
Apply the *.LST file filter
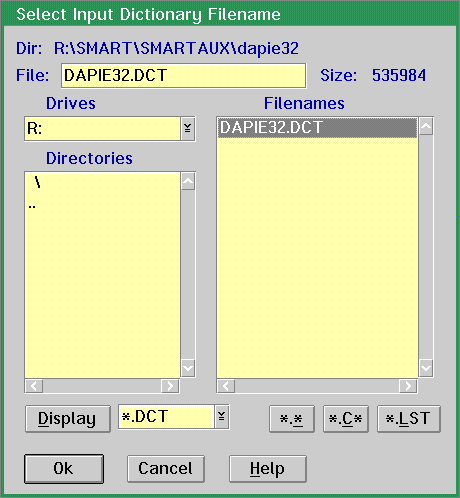point(409,419)
